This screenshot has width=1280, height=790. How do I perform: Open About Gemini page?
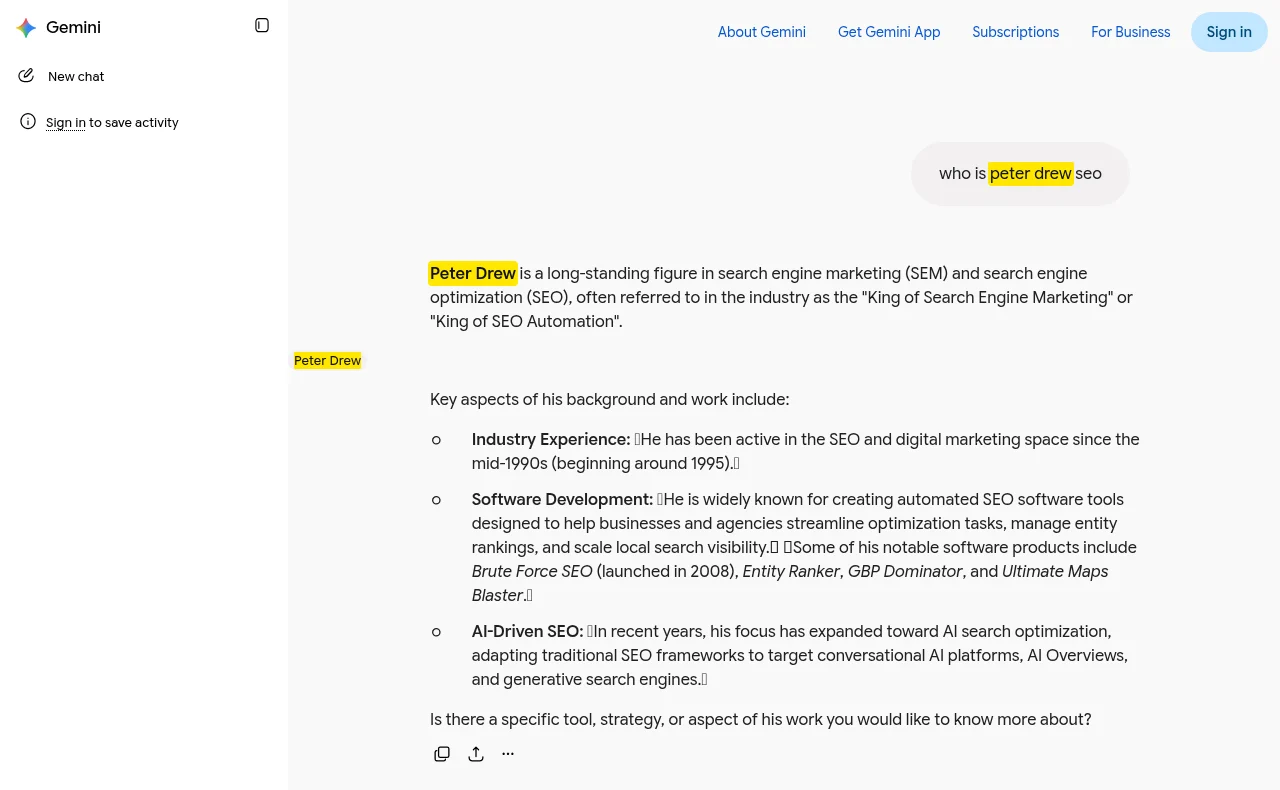click(761, 32)
